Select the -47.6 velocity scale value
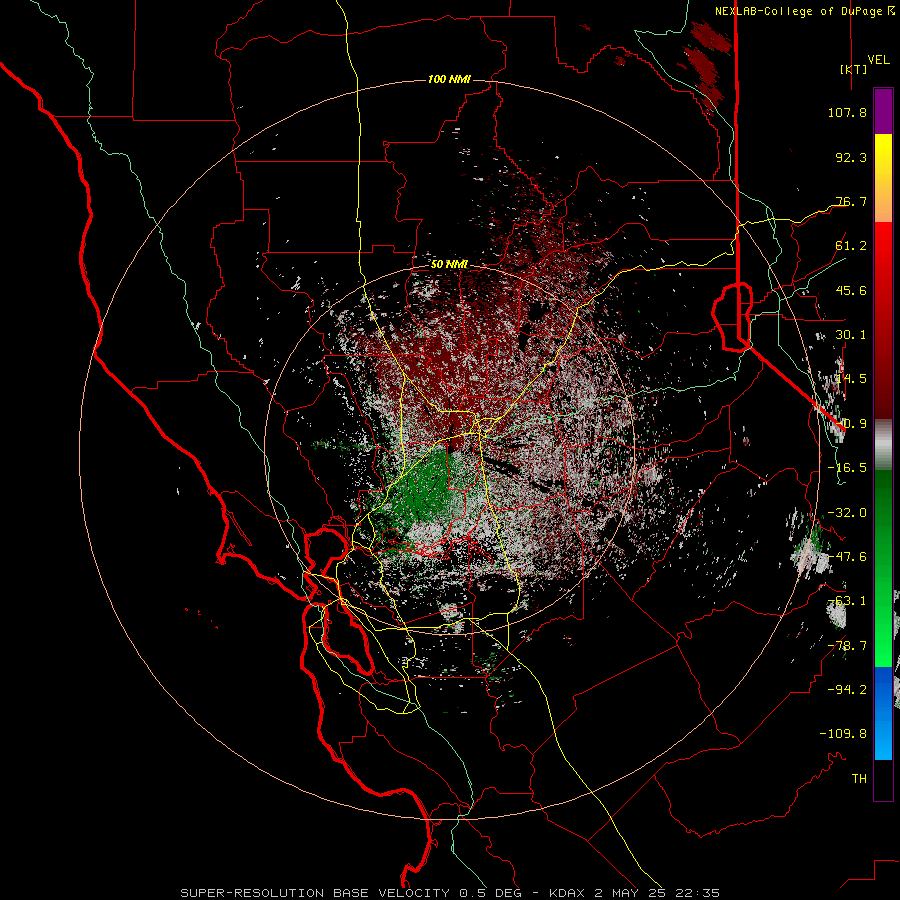 847,557
